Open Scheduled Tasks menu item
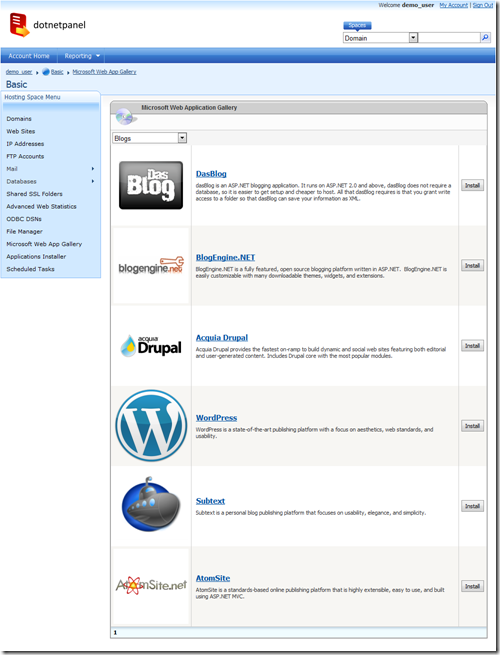500x655 pixels. click(x=30, y=269)
